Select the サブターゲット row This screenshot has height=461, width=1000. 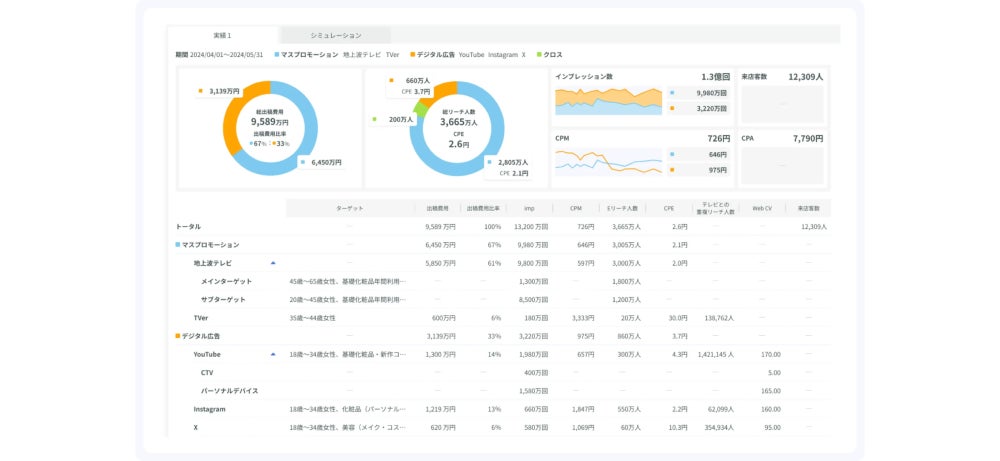tap(503, 299)
